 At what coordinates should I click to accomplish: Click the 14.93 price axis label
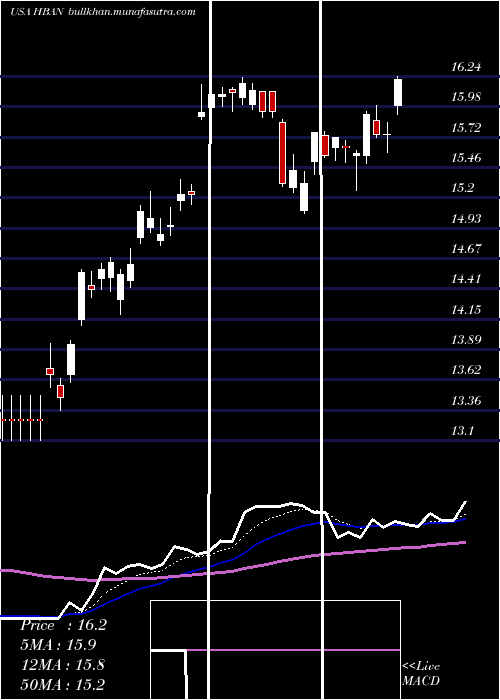(x=466, y=219)
